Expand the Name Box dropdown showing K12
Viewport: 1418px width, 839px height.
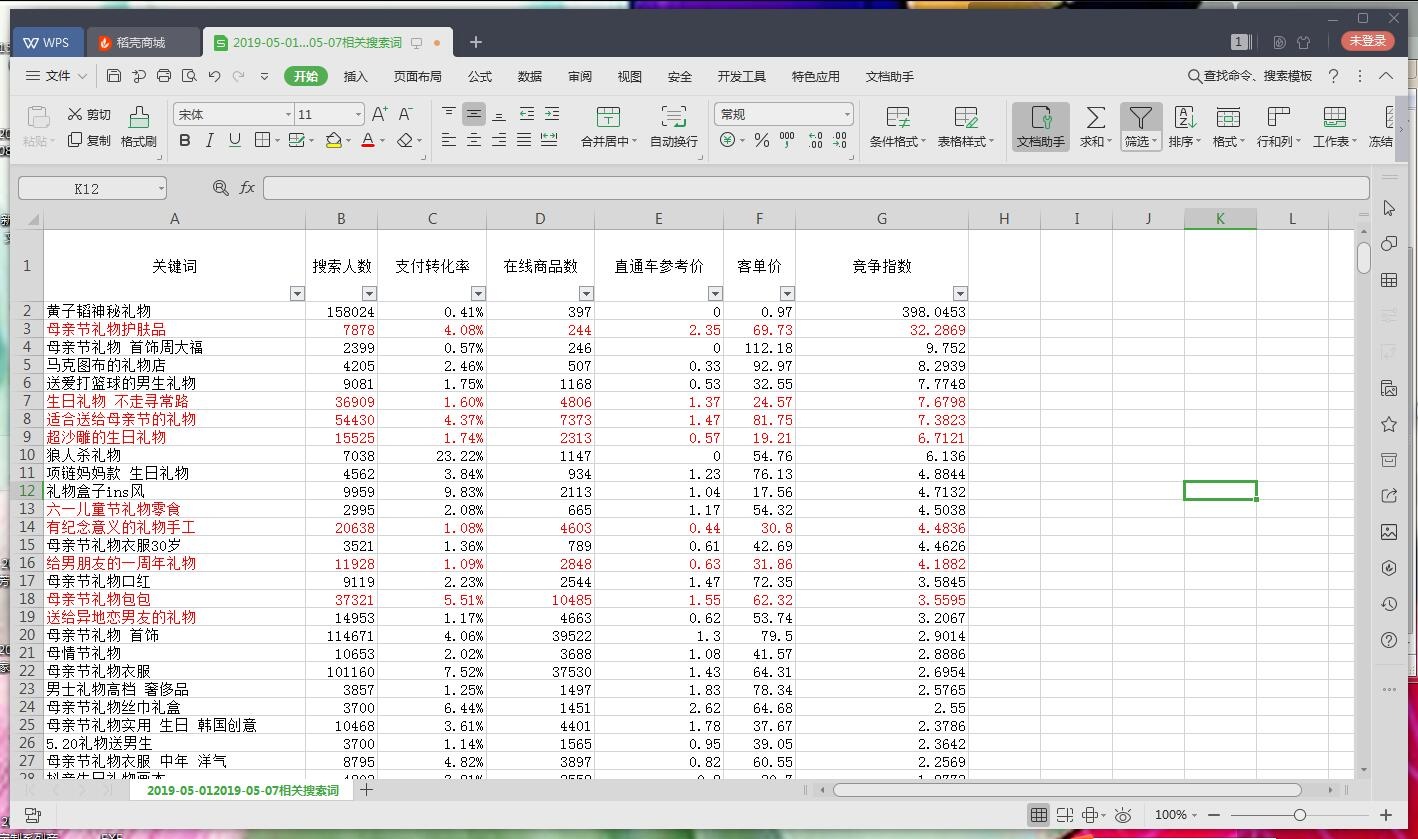point(160,188)
